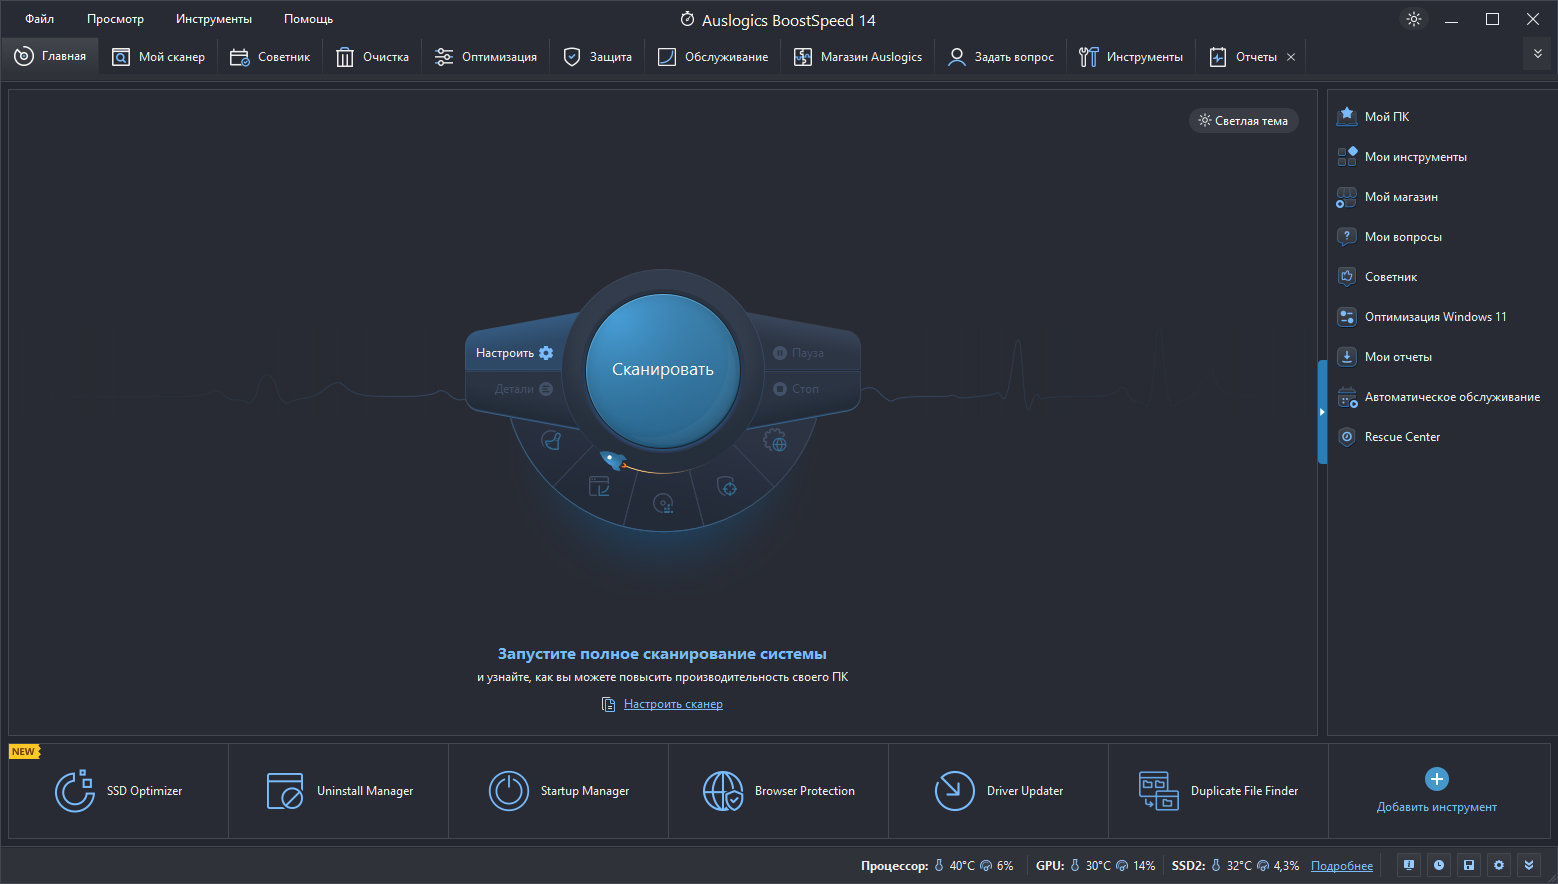Click the Подробнее link in the status bar
Image resolution: width=1558 pixels, height=884 pixels.
pyautogui.click(x=1342, y=866)
